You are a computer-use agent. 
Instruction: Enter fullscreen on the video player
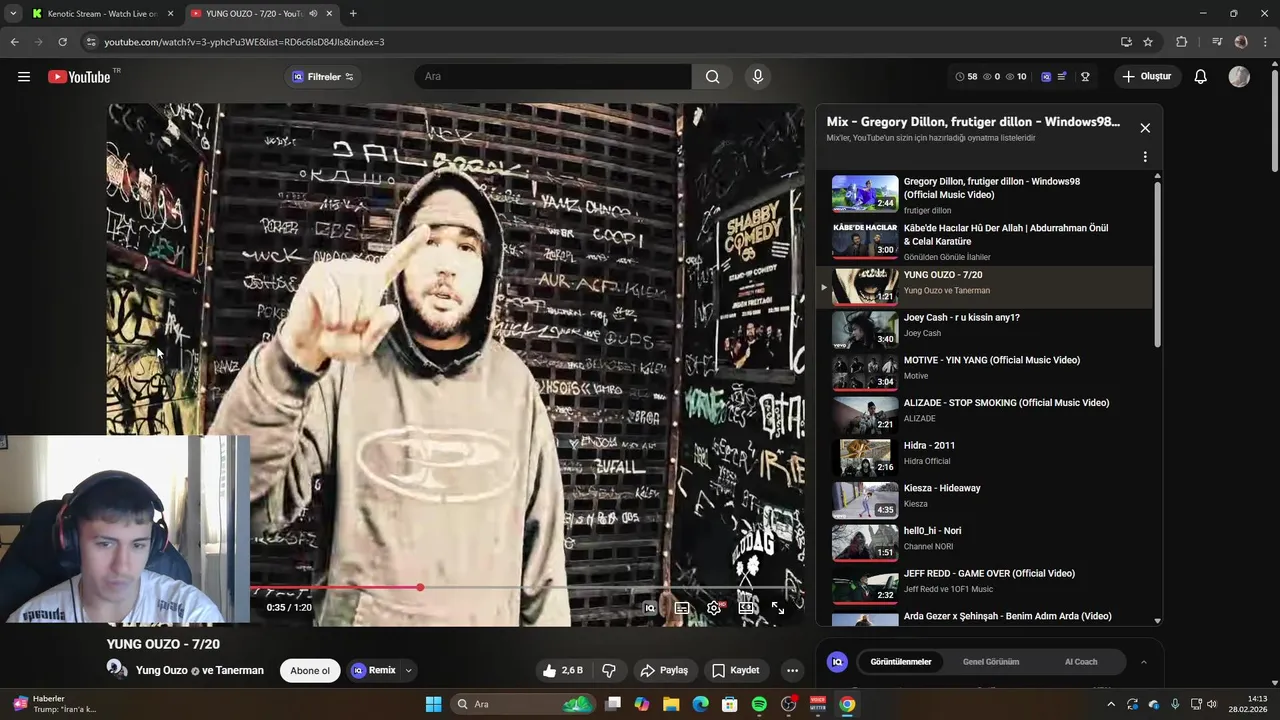tap(778, 607)
